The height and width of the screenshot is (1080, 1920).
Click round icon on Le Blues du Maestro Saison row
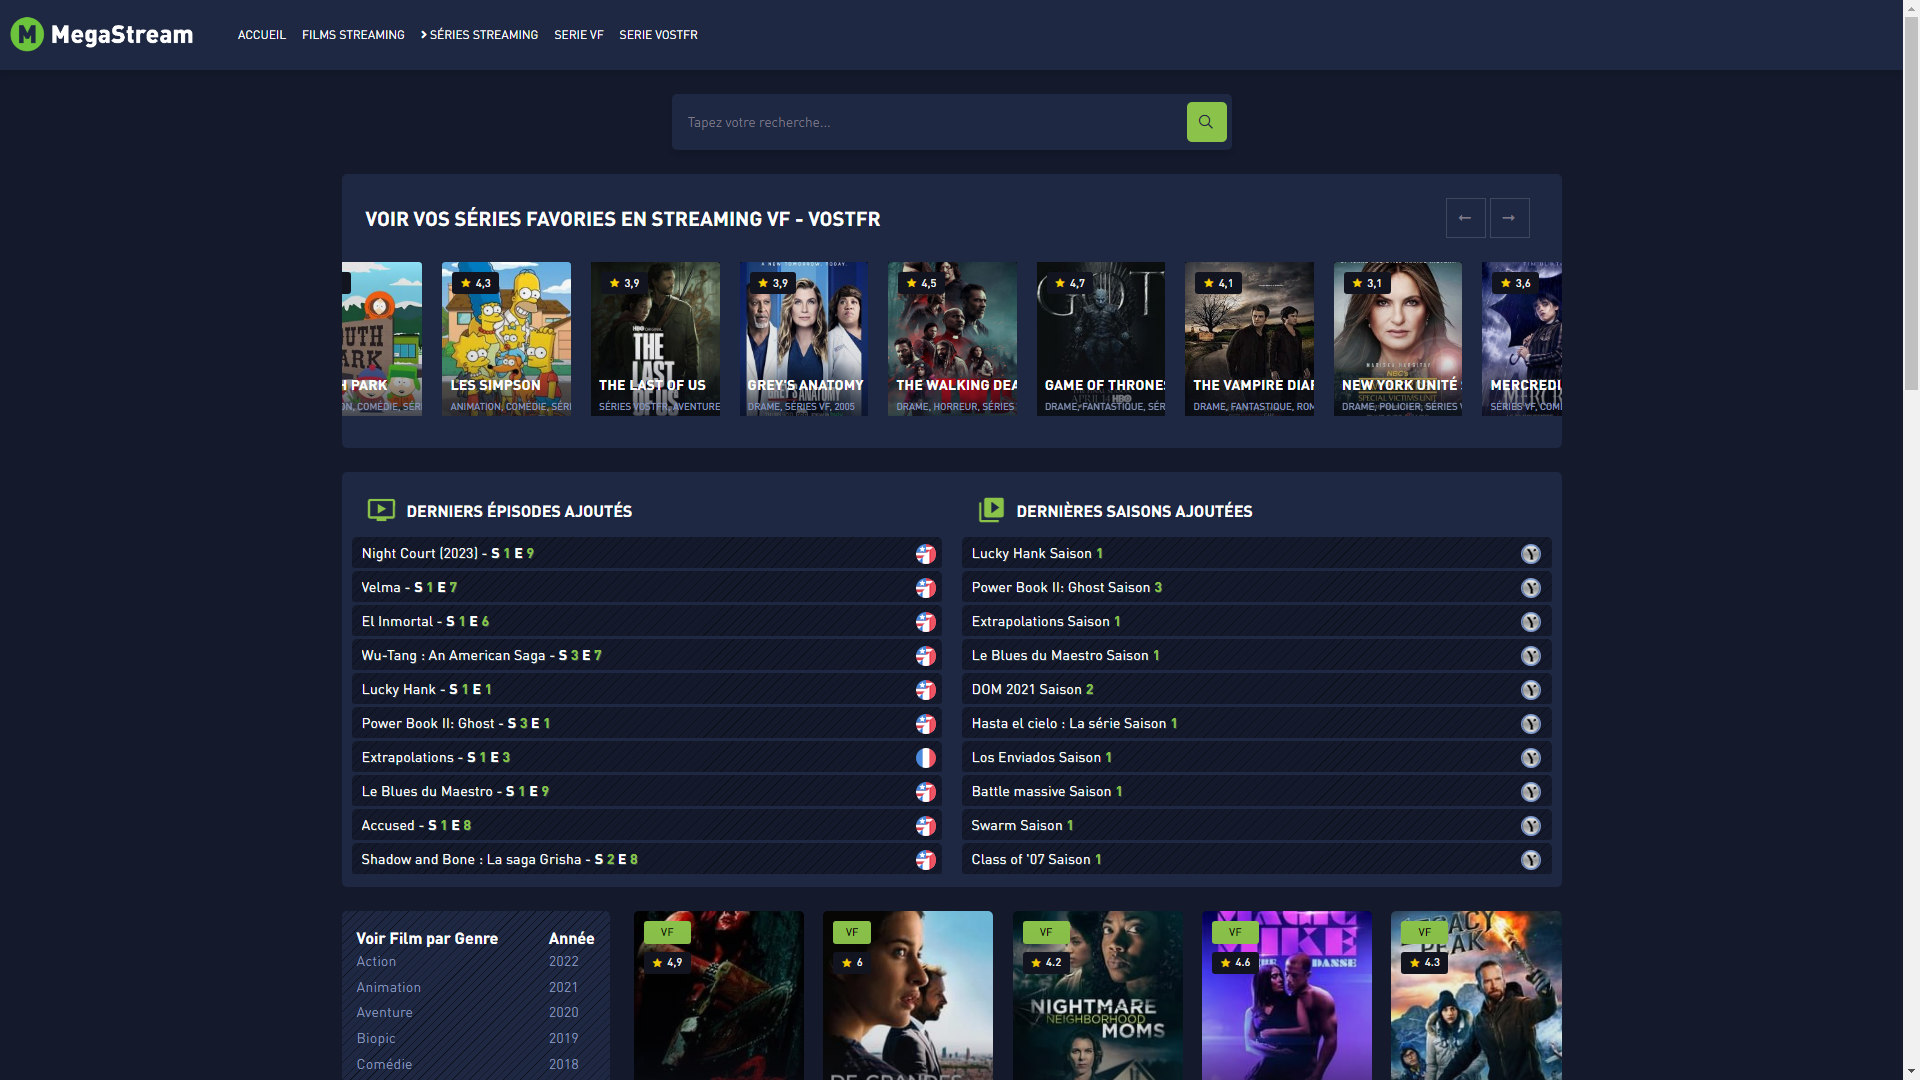1531,656
